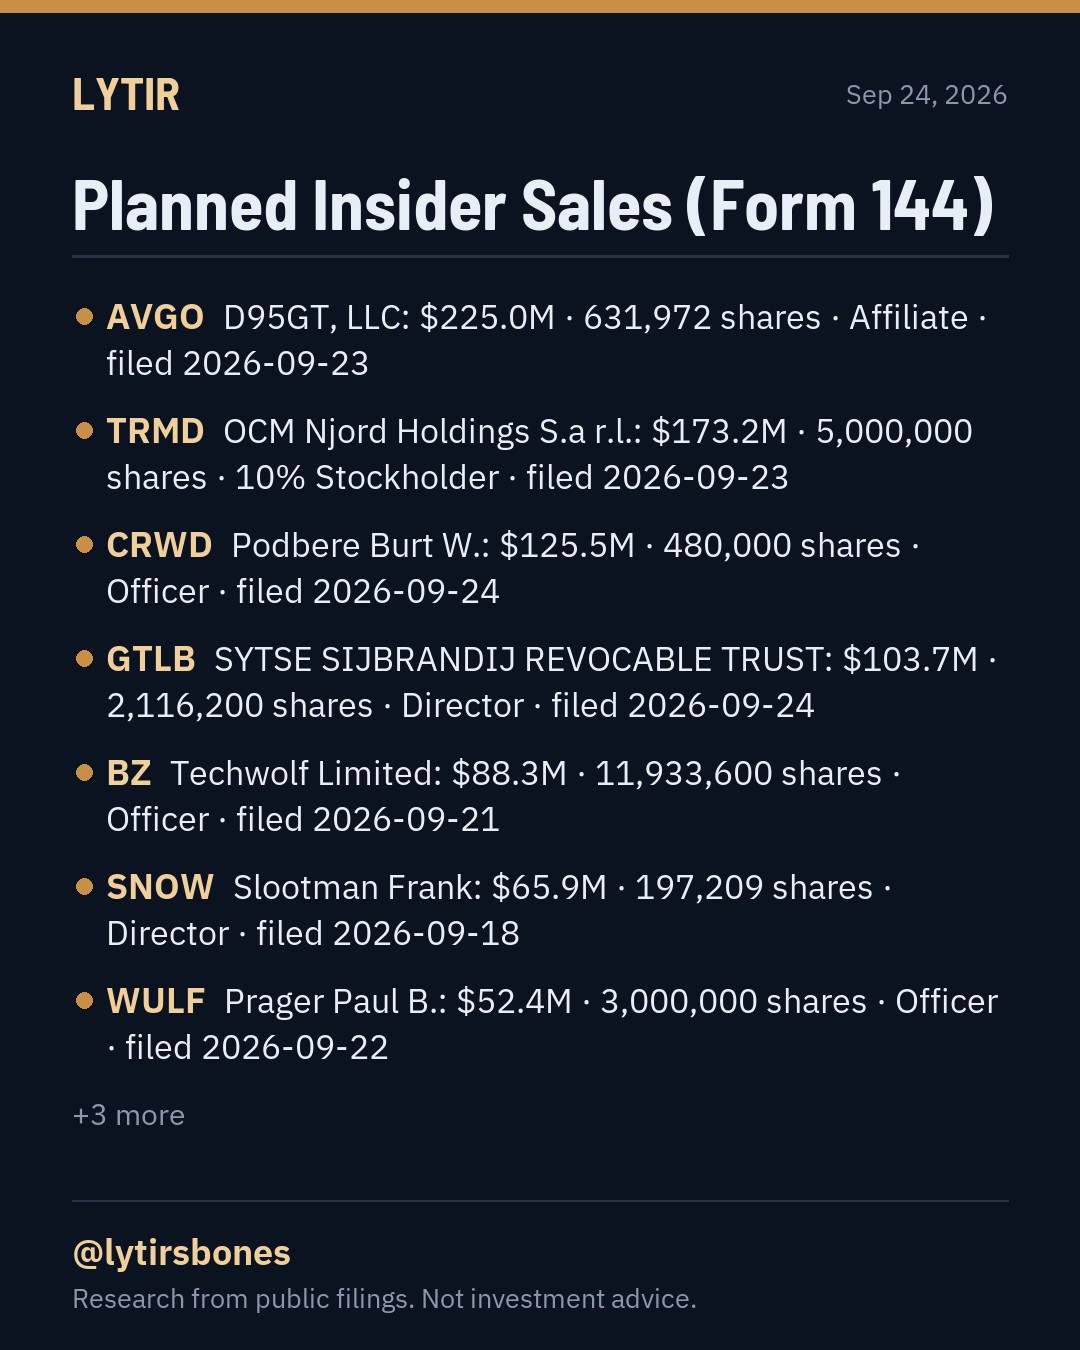Click the SNOW ticker symbol
The height and width of the screenshot is (1350, 1080).
pyautogui.click(x=160, y=887)
